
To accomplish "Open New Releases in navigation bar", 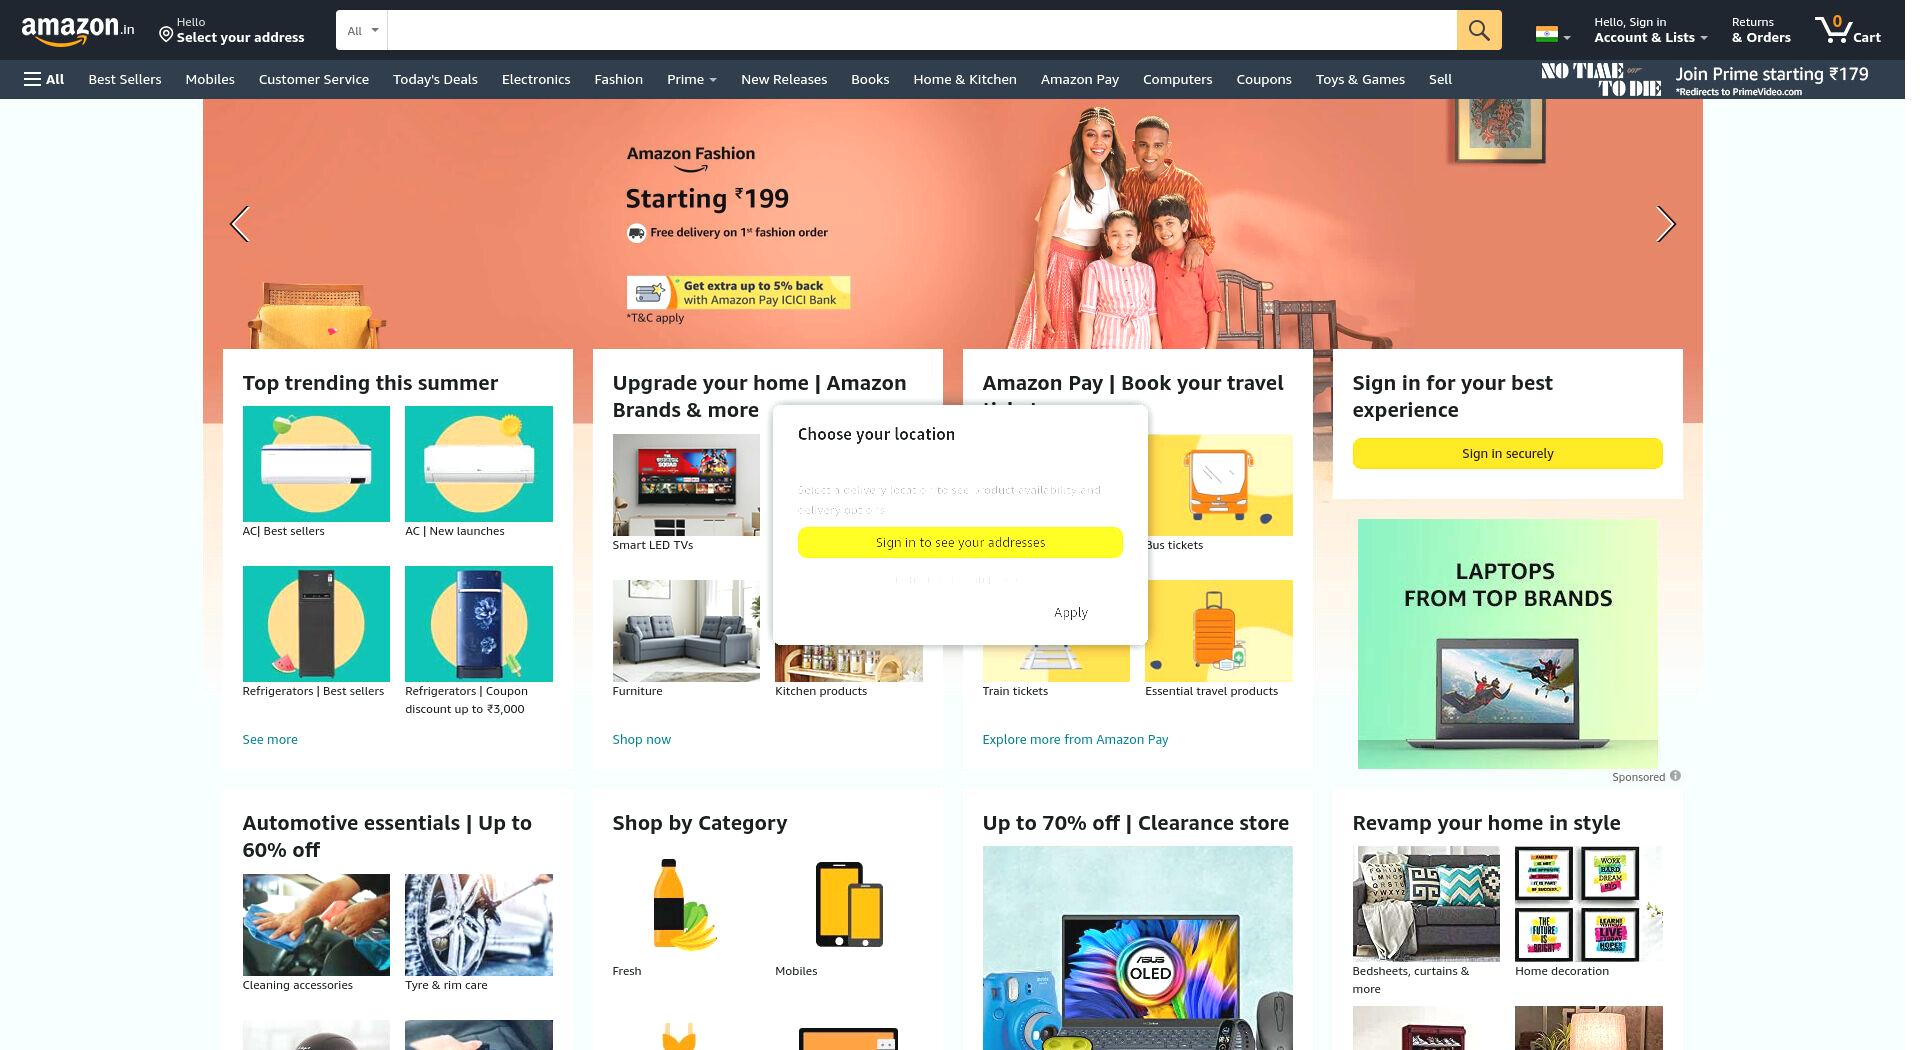I will [x=784, y=79].
